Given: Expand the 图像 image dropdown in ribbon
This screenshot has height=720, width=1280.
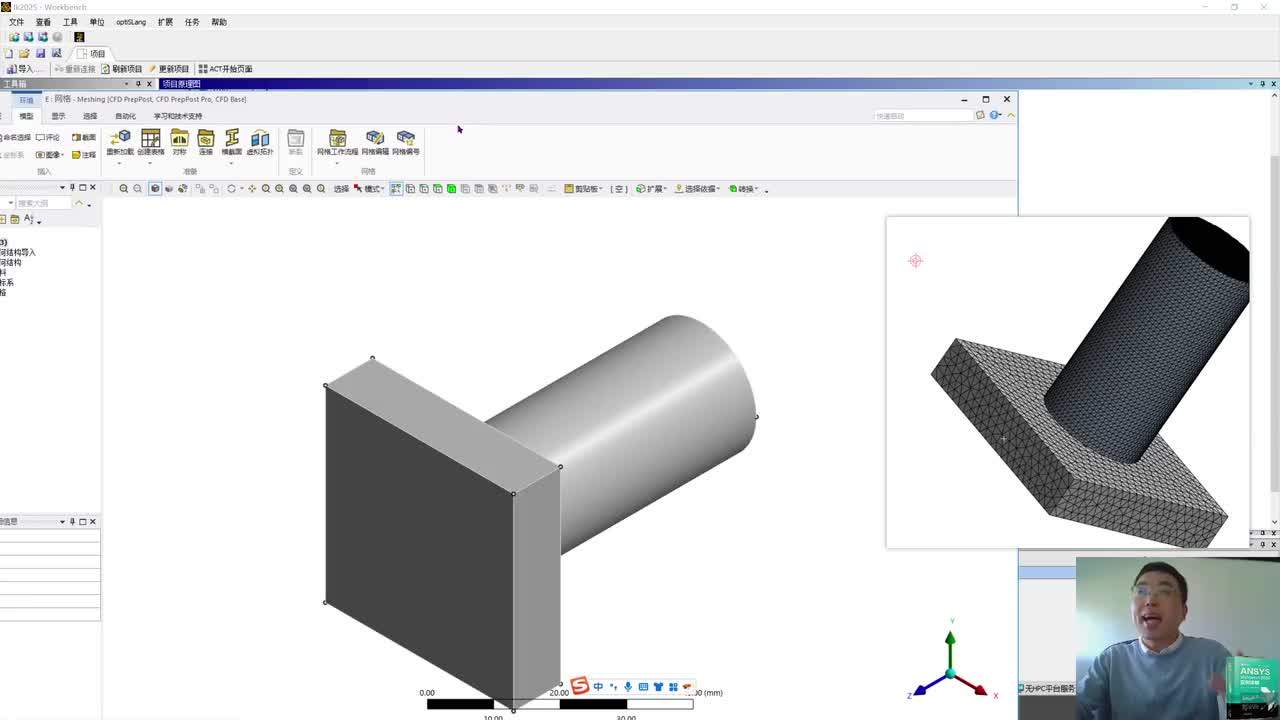Looking at the screenshot, I should [x=50, y=155].
